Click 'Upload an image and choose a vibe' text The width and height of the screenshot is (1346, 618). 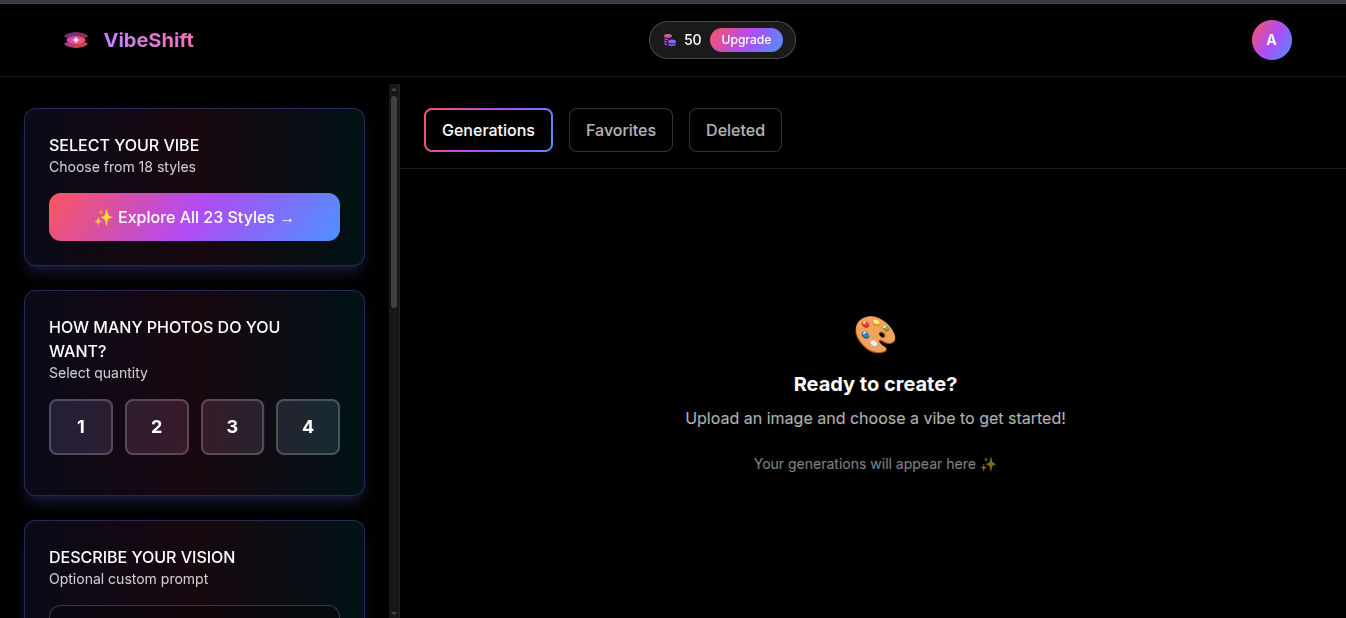pyautogui.click(x=875, y=418)
